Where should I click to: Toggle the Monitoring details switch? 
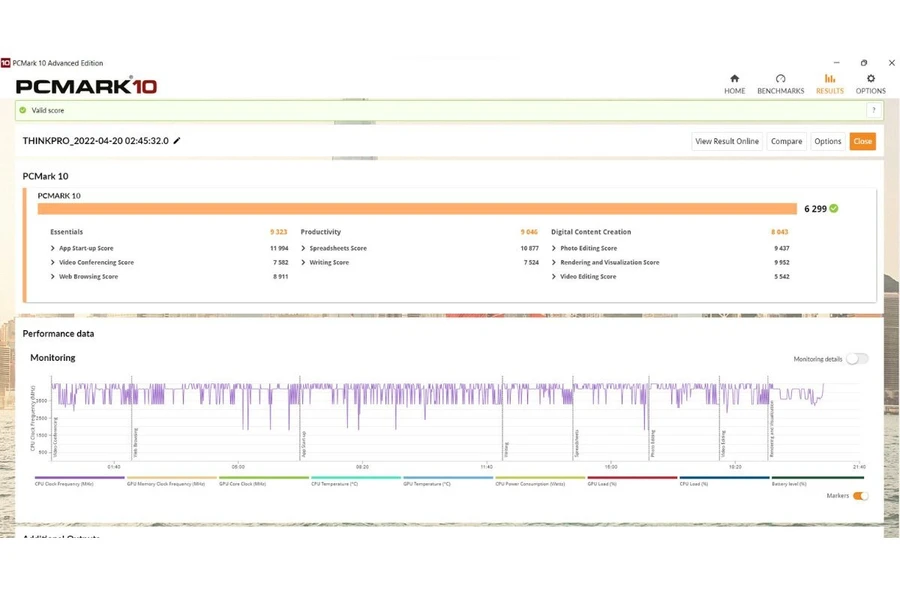(x=857, y=359)
